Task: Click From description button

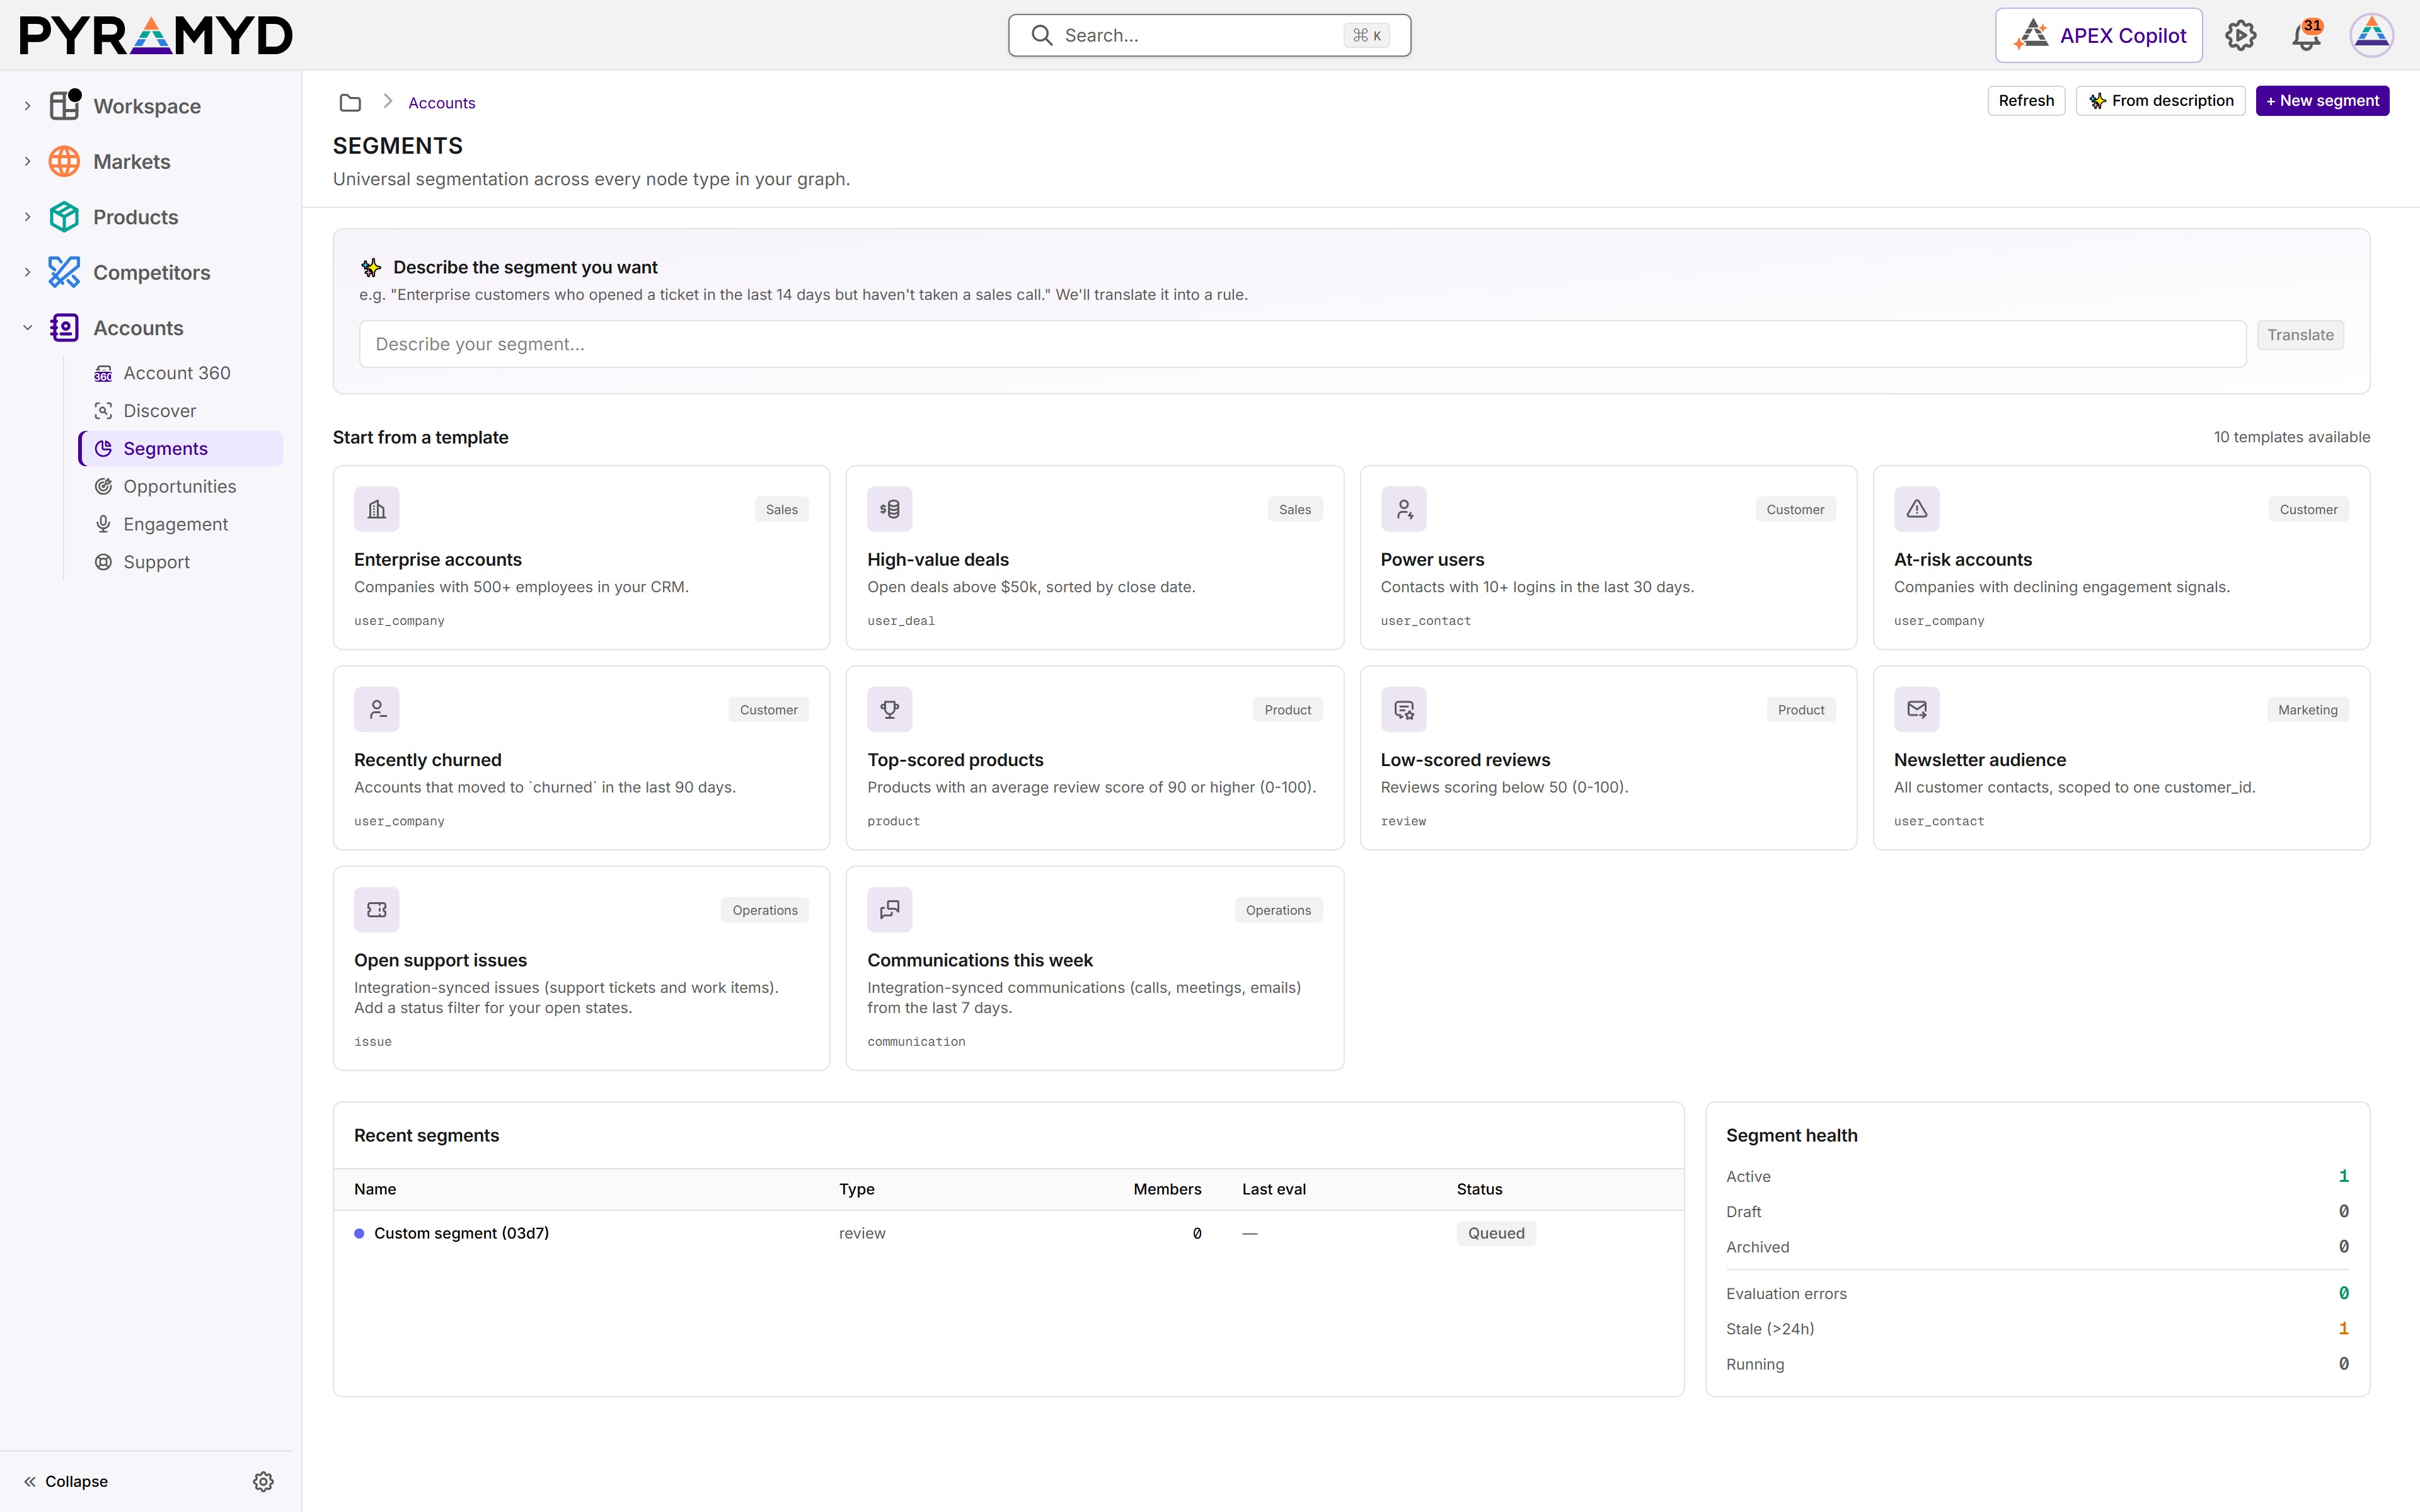Action: (x=2160, y=101)
